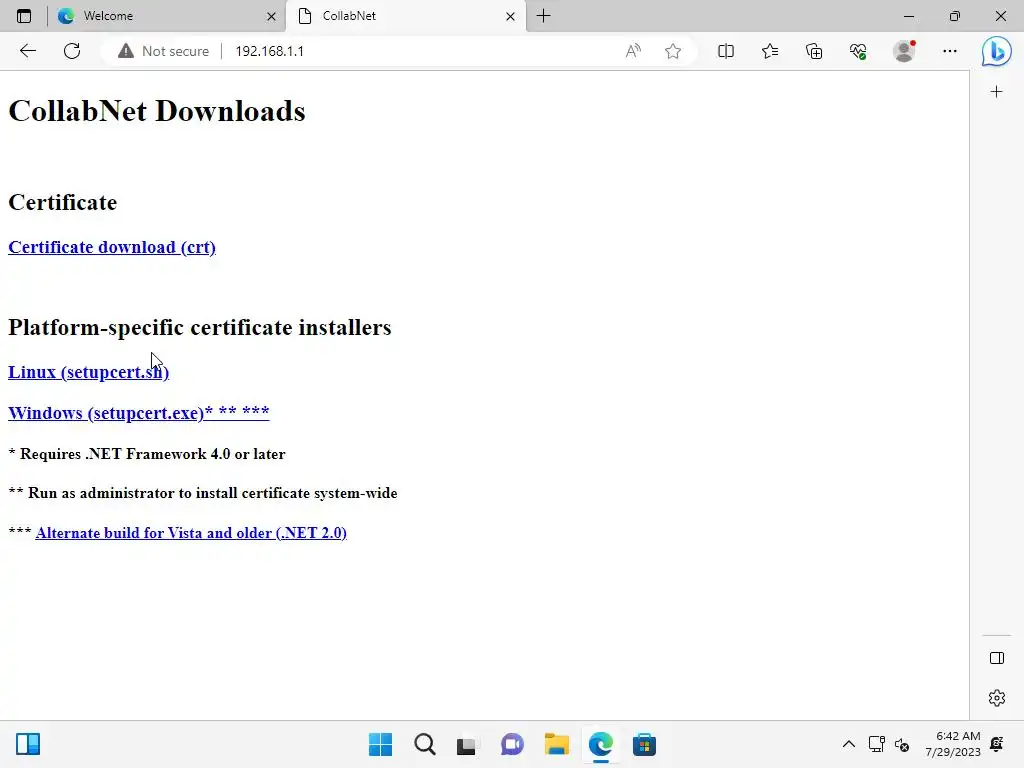Open the Linux setupcert.sh link
Image resolution: width=1024 pixels, height=768 pixels.
coord(88,372)
